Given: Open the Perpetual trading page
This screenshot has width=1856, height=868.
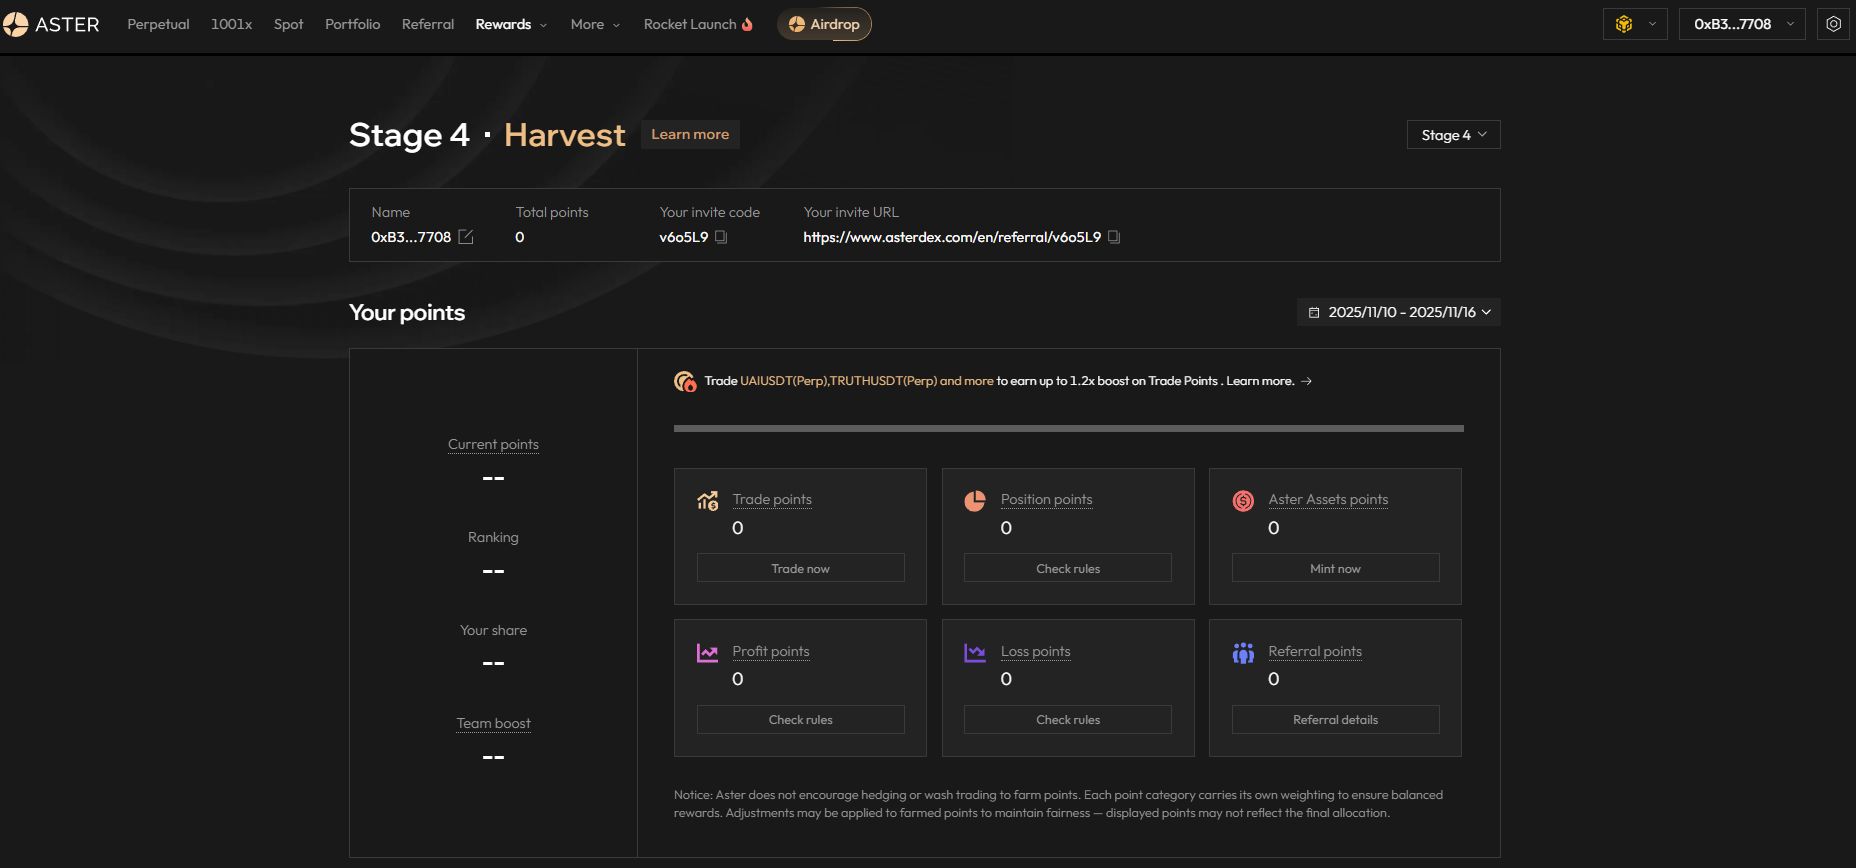Looking at the screenshot, I should (158, 24).
